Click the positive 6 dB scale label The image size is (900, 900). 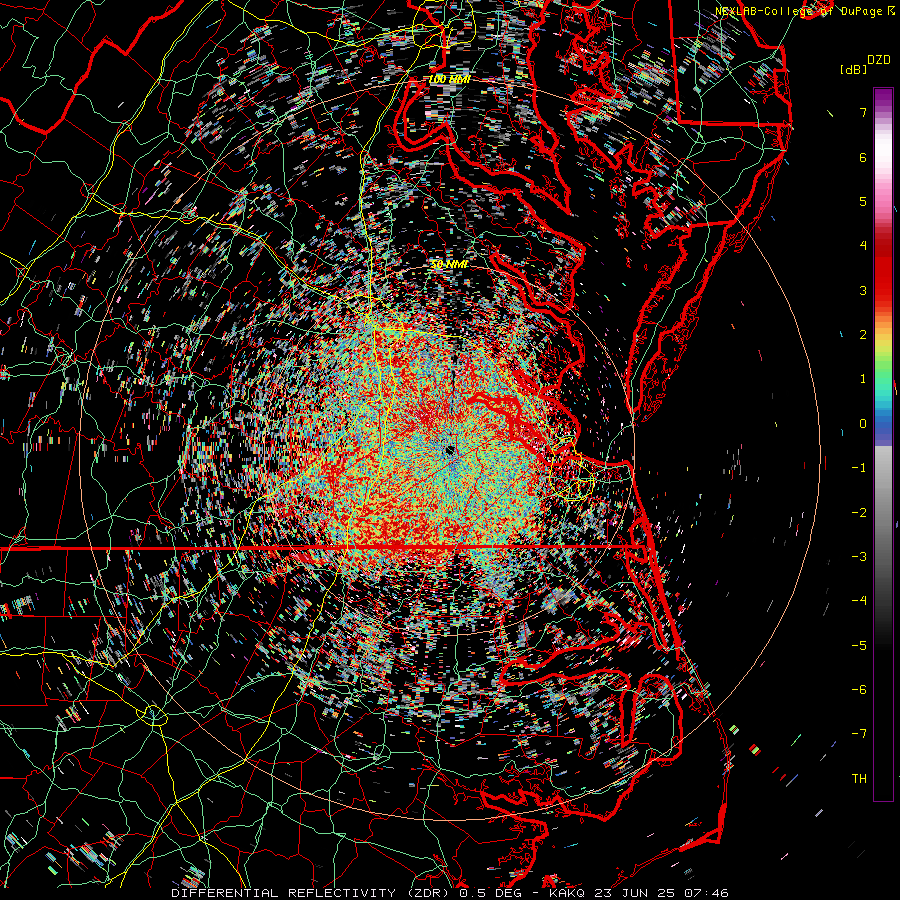(x=863, y=157)
